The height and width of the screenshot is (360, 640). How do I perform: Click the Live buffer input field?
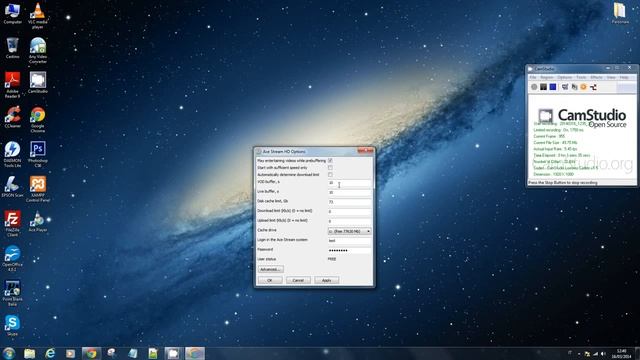[349, 192]
